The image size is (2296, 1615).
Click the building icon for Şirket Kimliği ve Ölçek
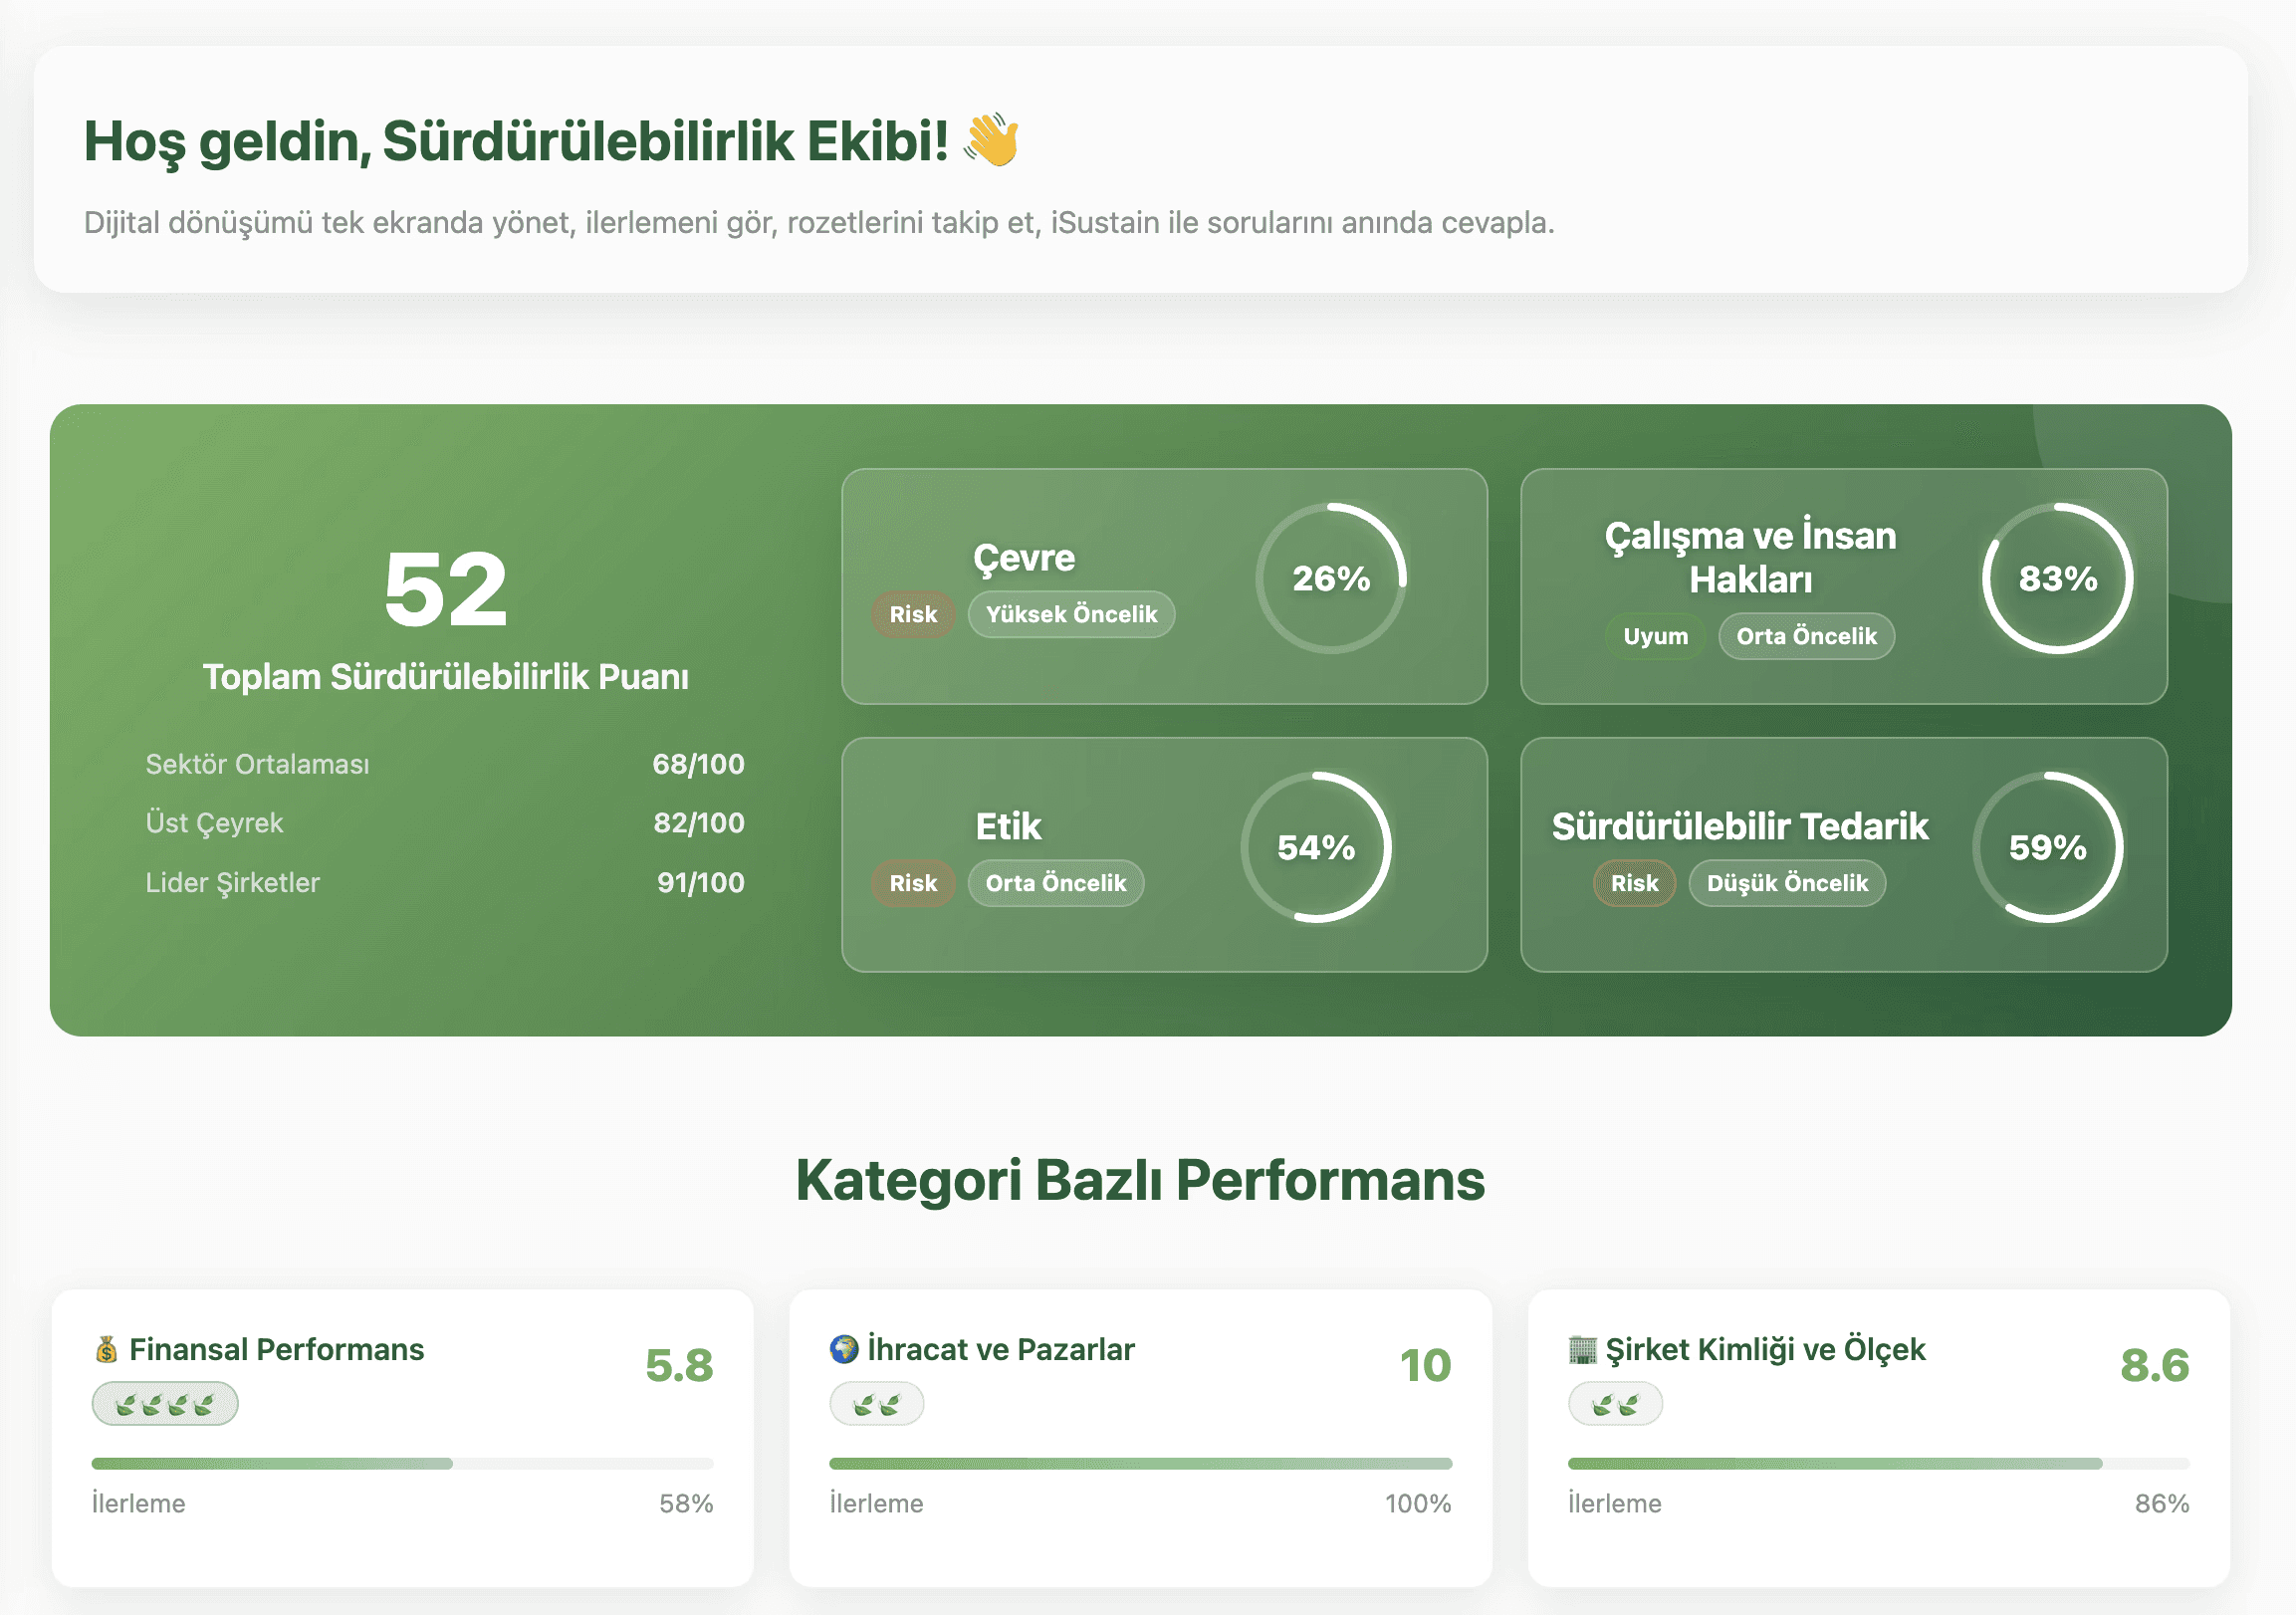click(1583, 1350)
